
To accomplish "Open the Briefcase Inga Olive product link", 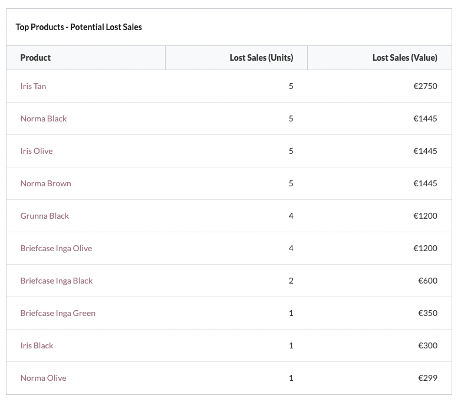I will [x=56, y=248].
